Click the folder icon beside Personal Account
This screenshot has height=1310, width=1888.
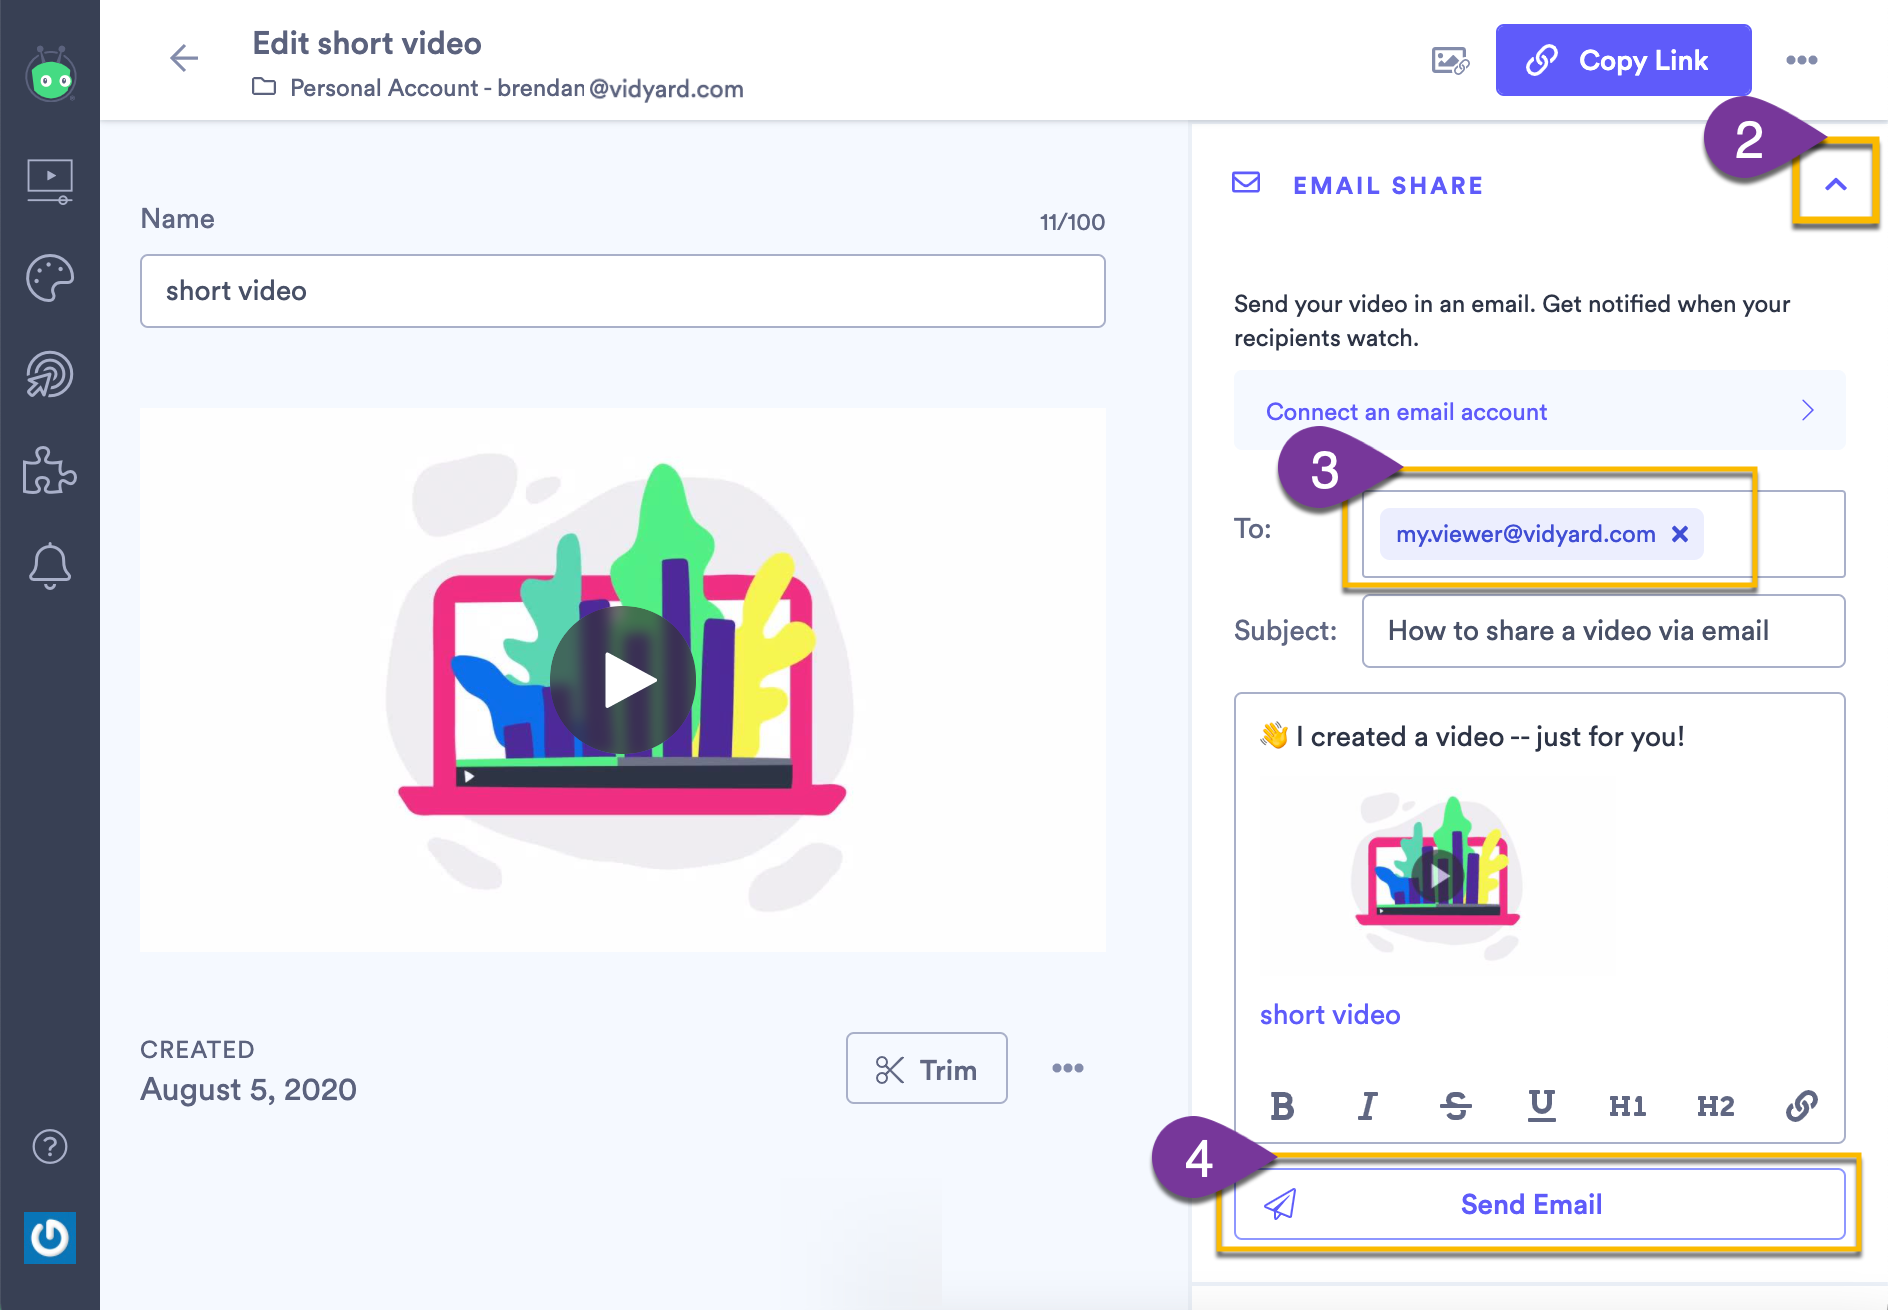tap(264, 87)
